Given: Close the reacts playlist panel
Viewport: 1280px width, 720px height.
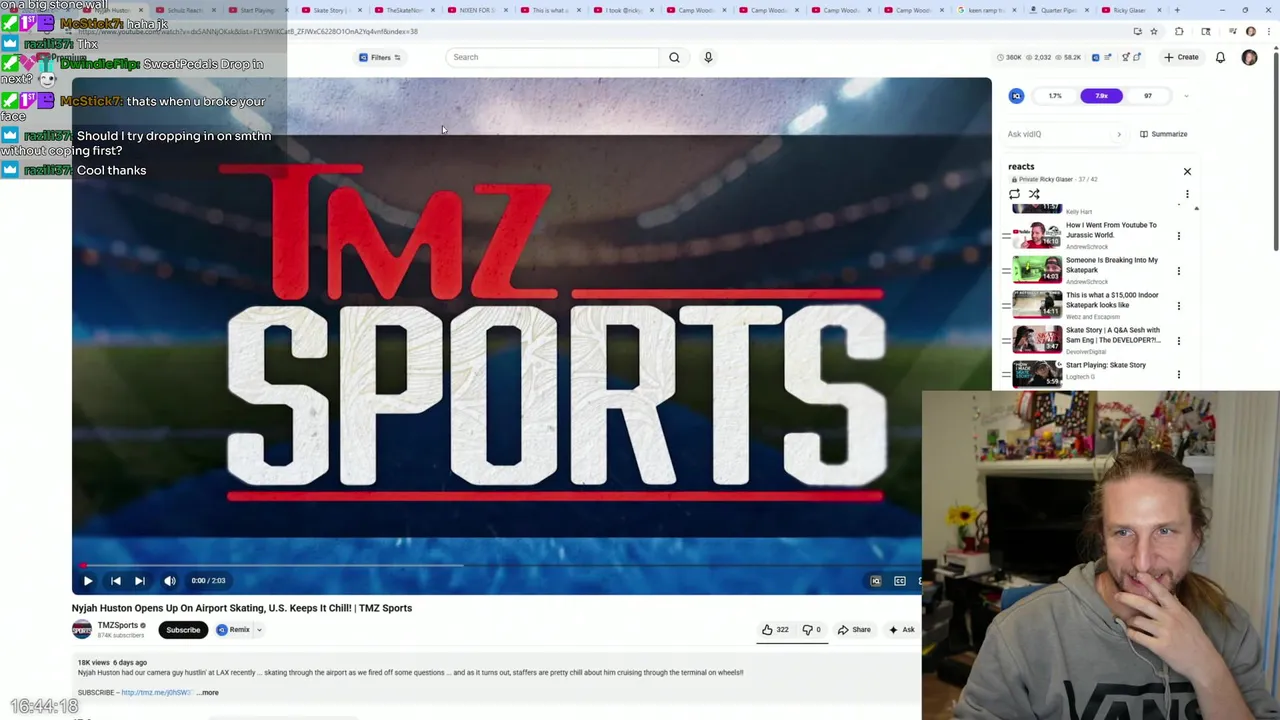Looking at the screenshot, I should [1187, 172].
